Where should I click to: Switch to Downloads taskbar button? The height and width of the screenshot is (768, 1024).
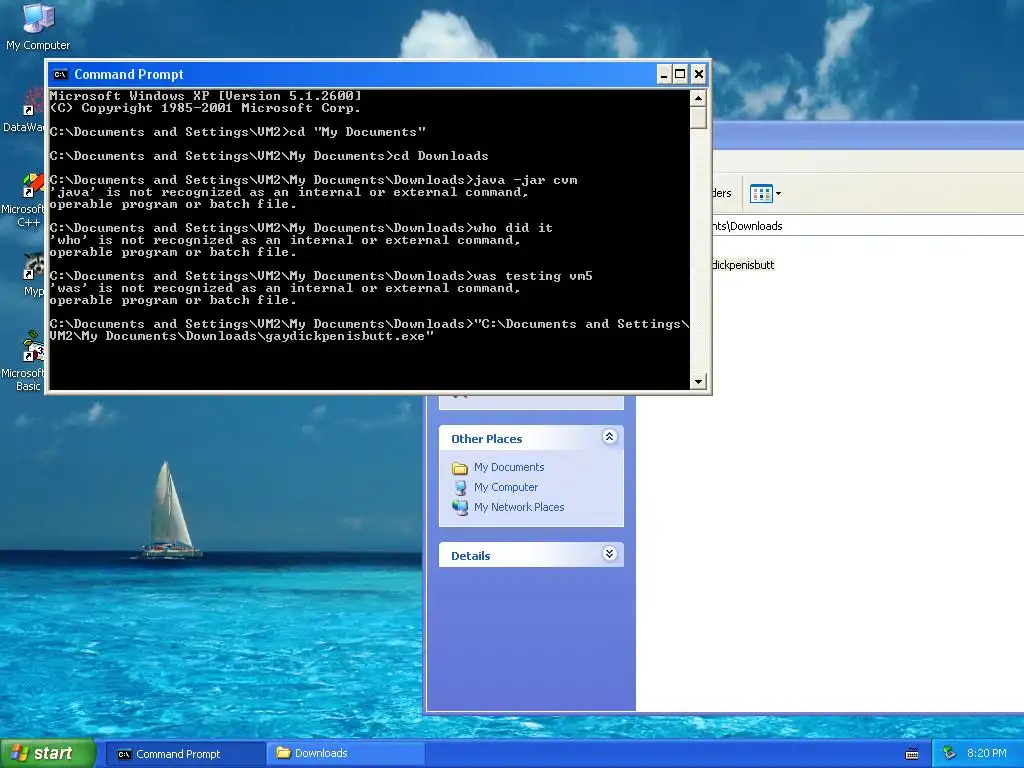[345, 754]
